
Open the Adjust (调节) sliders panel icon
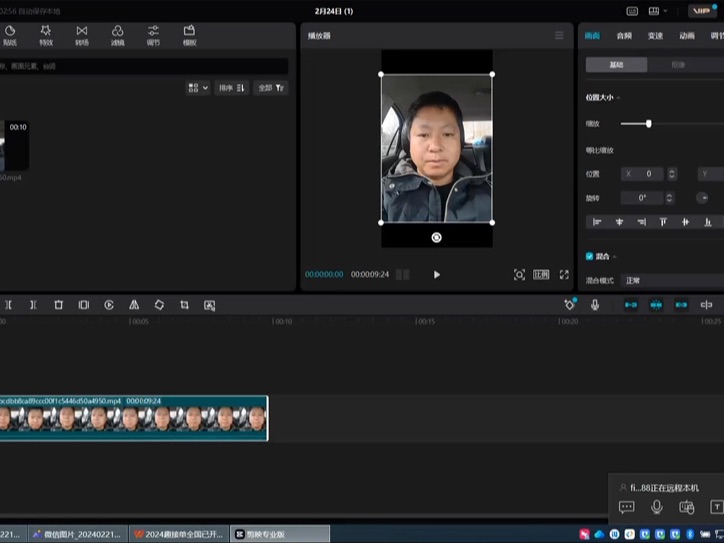153,36
